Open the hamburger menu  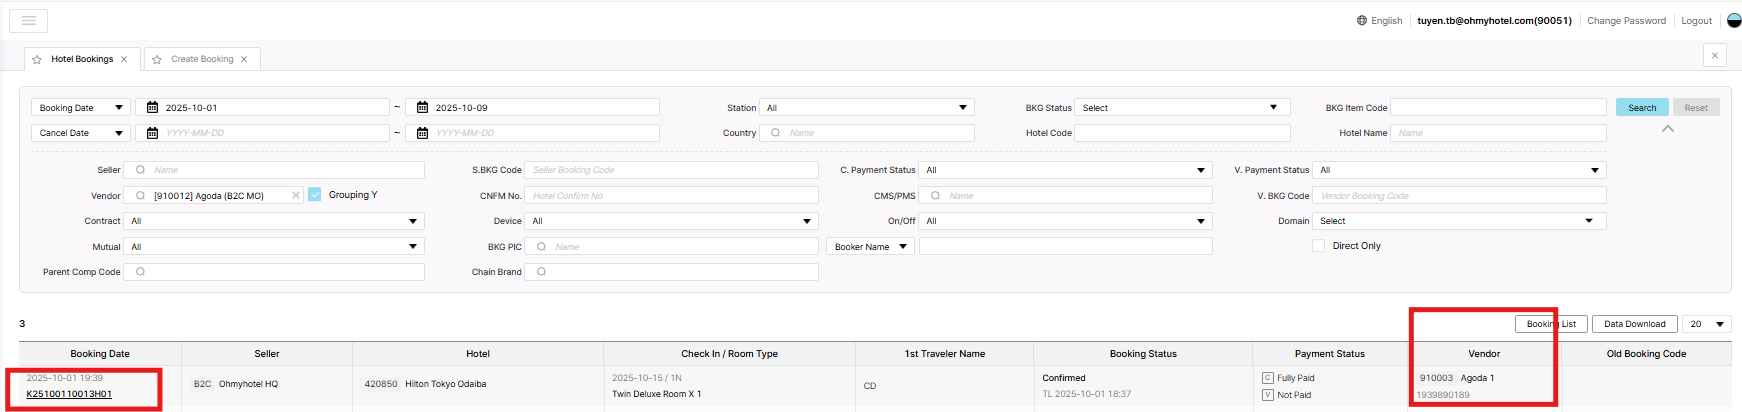tap(28, 21)
